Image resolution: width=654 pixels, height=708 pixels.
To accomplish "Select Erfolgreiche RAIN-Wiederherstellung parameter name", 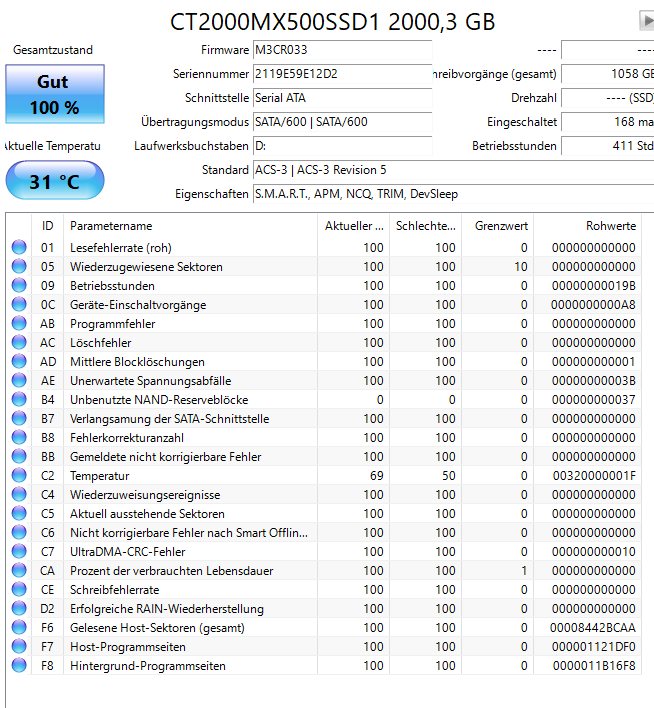I will [x=167, y=609].
